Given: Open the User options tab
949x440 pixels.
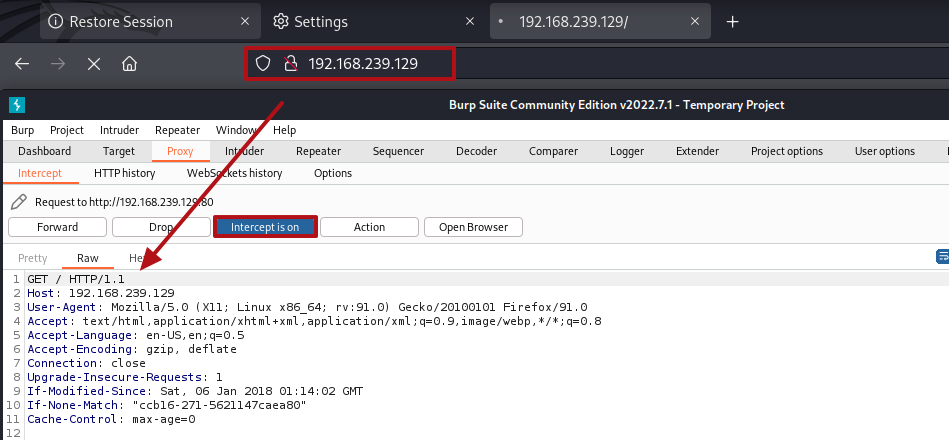Looking at the screenshot, I should pyautogui.click(x=885, y=151).
